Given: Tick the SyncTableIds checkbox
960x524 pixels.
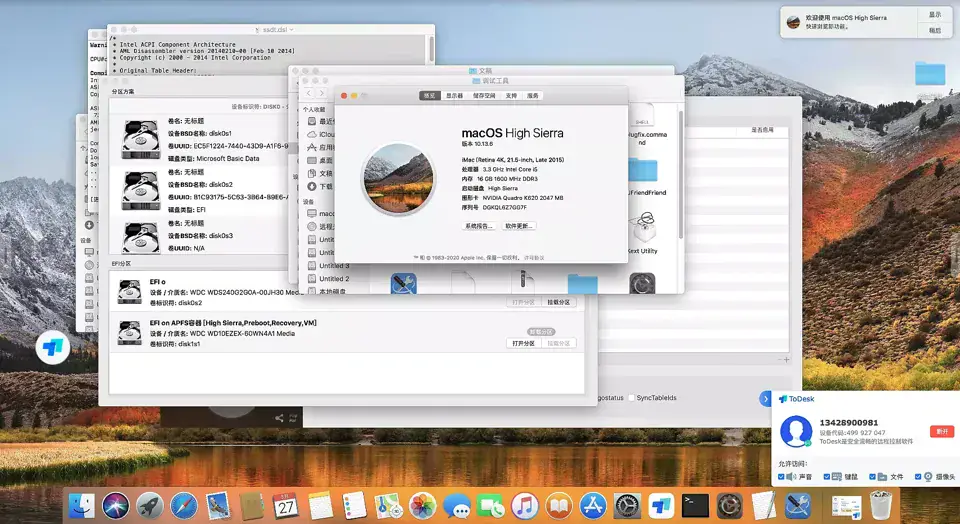Looking at the screenshot, I should (x=631, y=397).
